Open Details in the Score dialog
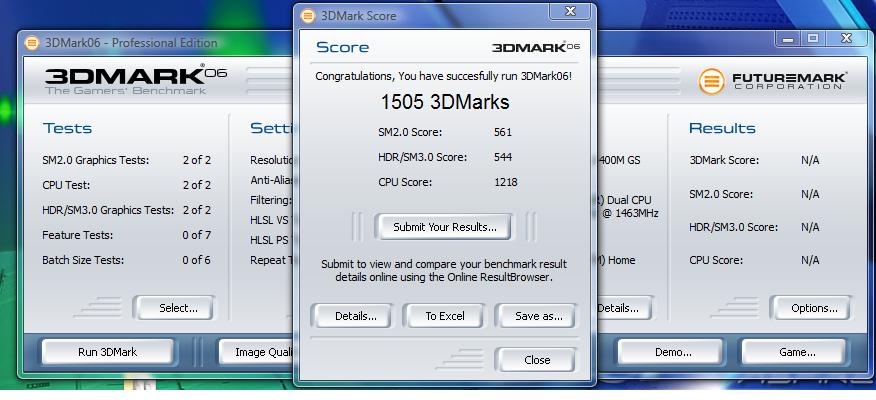The image size is (876, 400). tap(355, 316)
